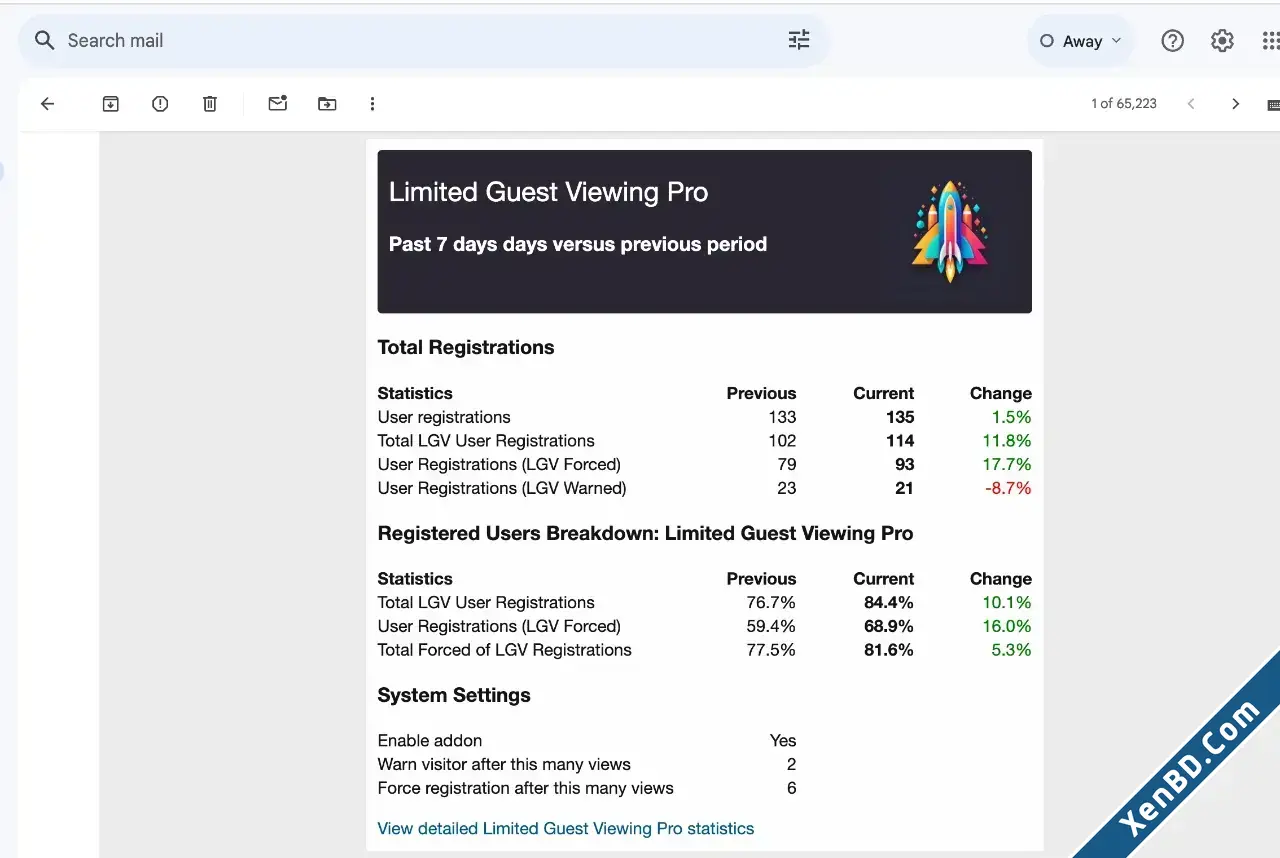
Task: Report this email as spam
Action: [160, 104]
